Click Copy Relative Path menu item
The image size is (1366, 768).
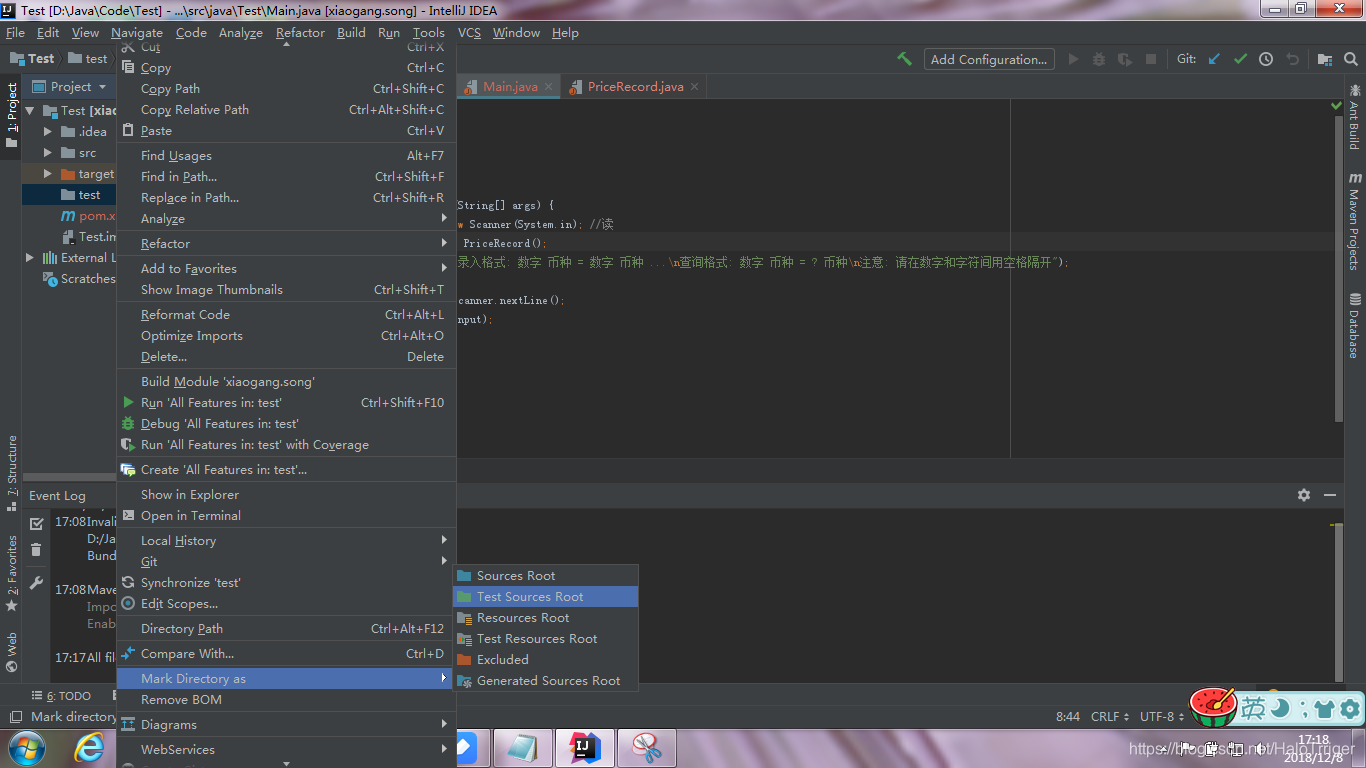(286, 109)
